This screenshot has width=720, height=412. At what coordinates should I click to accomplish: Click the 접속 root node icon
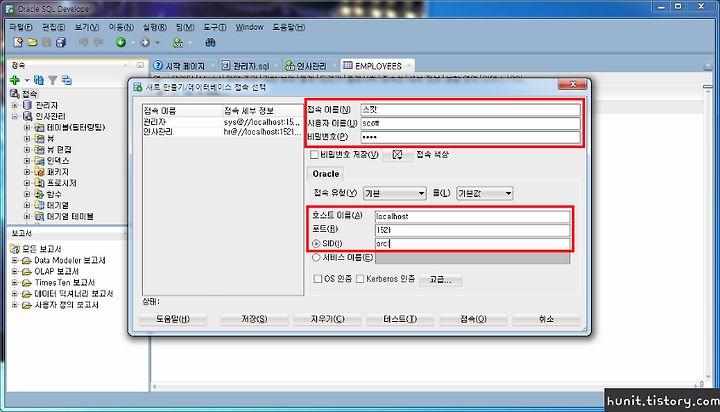tap(15, 94)
